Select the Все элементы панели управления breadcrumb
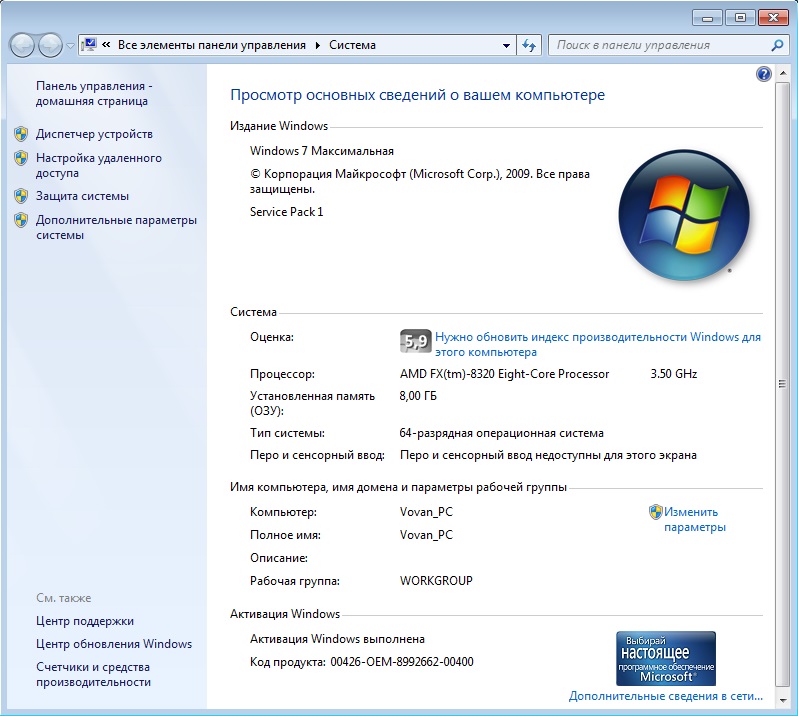Image resolution: width=798 pixels, height=716 pixels. click(x=211, y=45)
